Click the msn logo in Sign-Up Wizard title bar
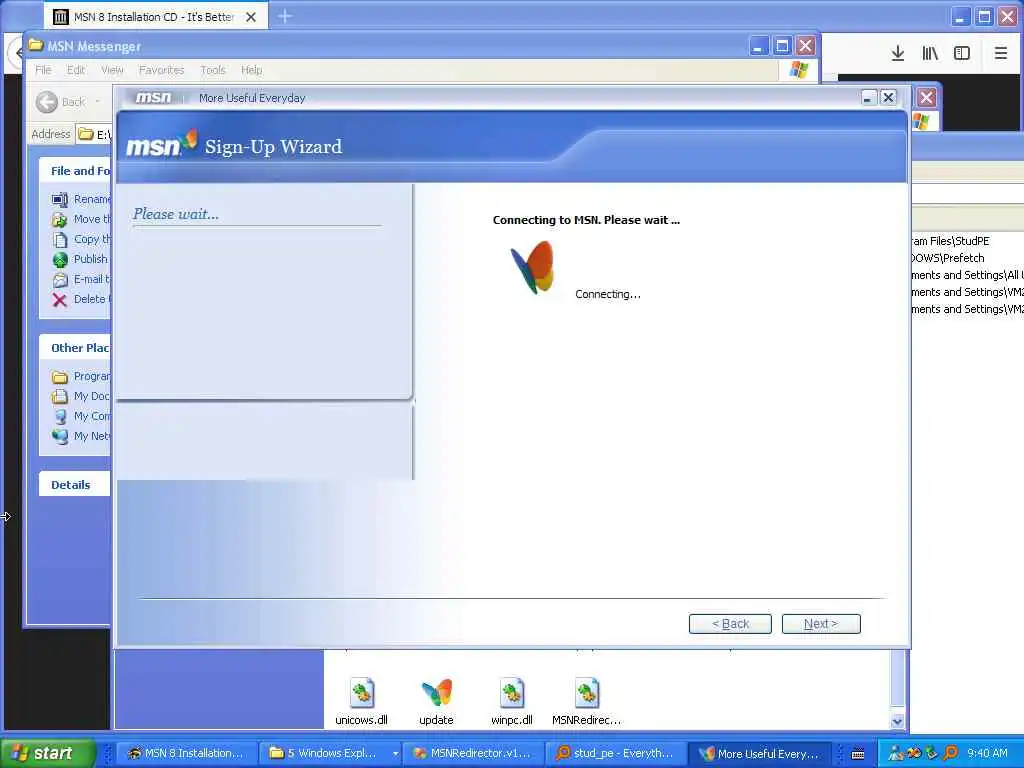The height and width of the screenshot is (768, 1024). [x=152, y=97]
